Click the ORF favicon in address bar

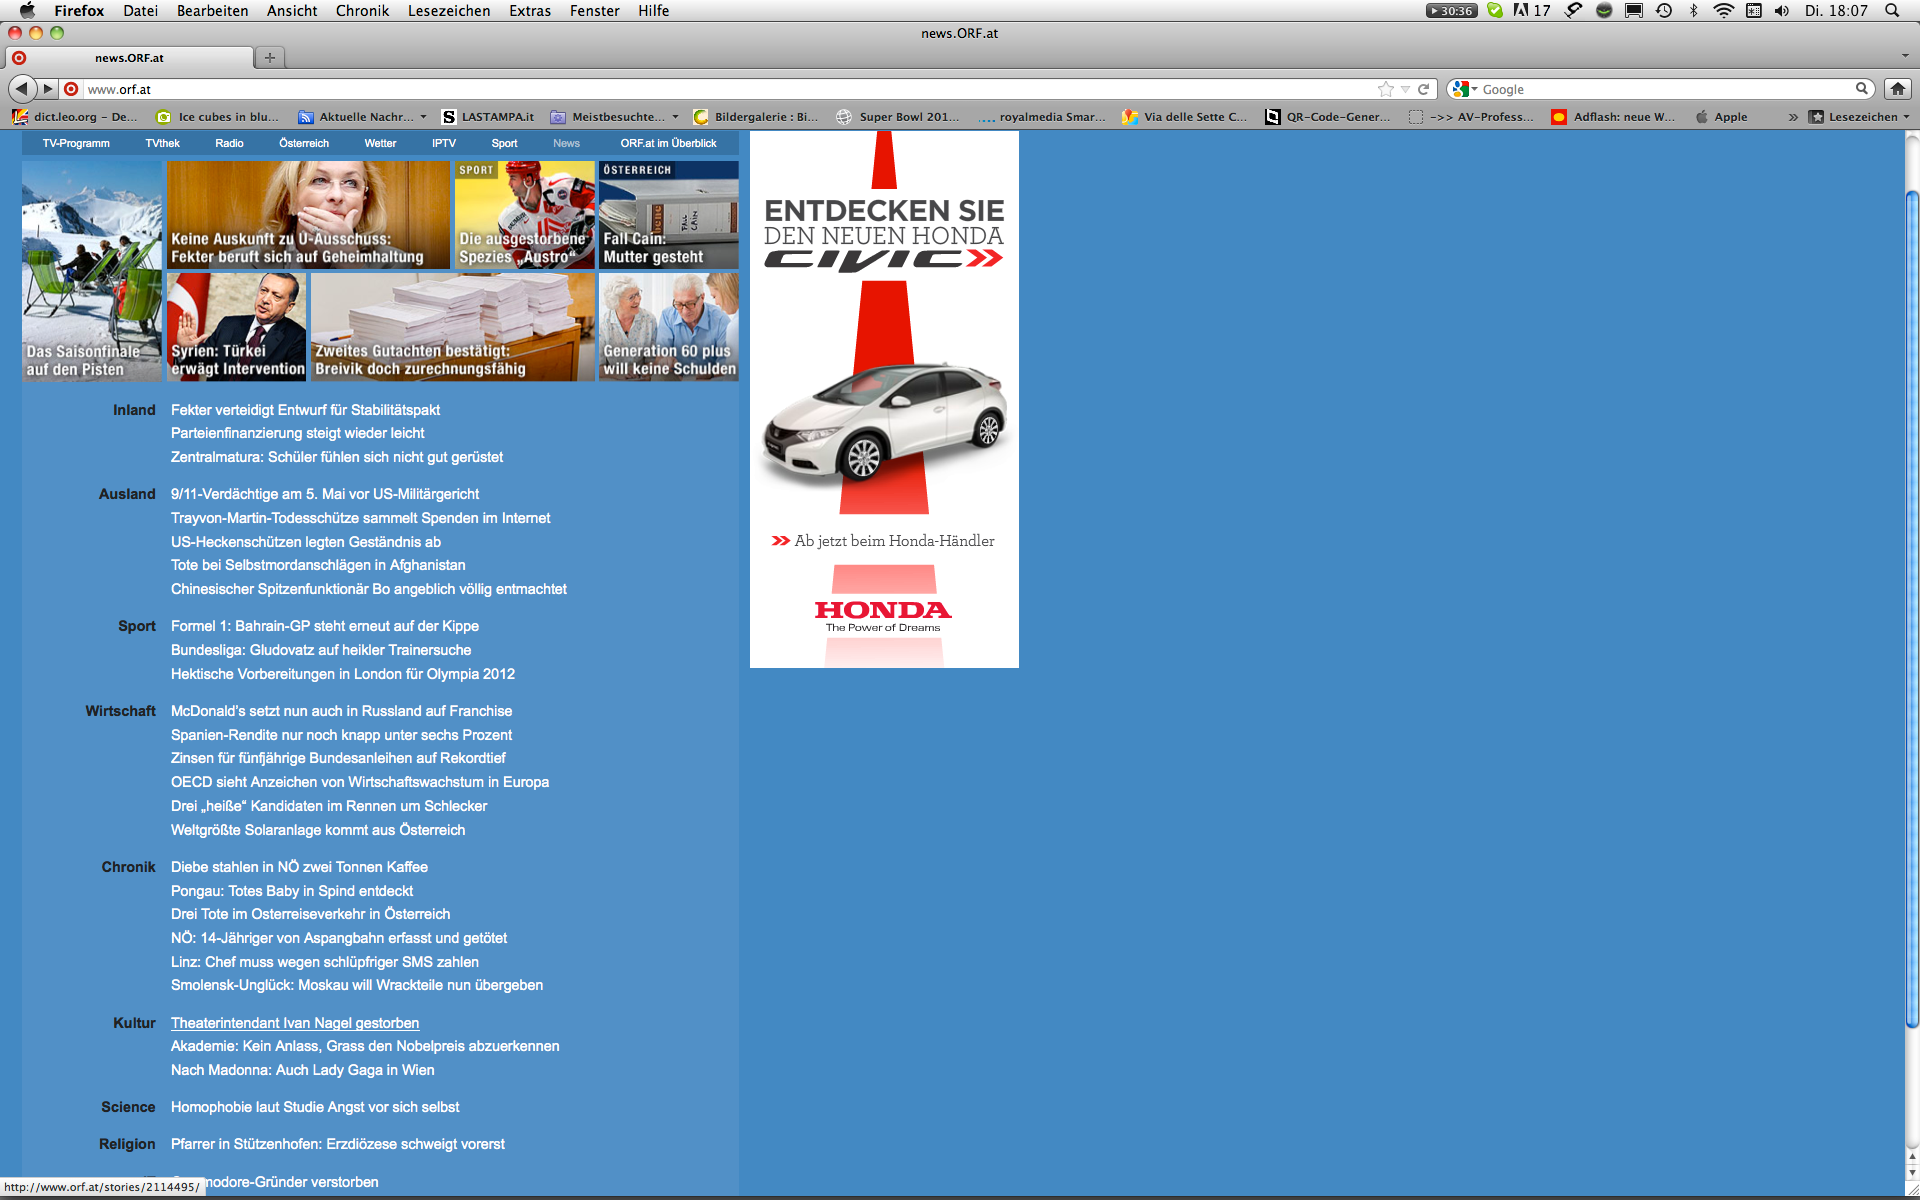point(71,89)
